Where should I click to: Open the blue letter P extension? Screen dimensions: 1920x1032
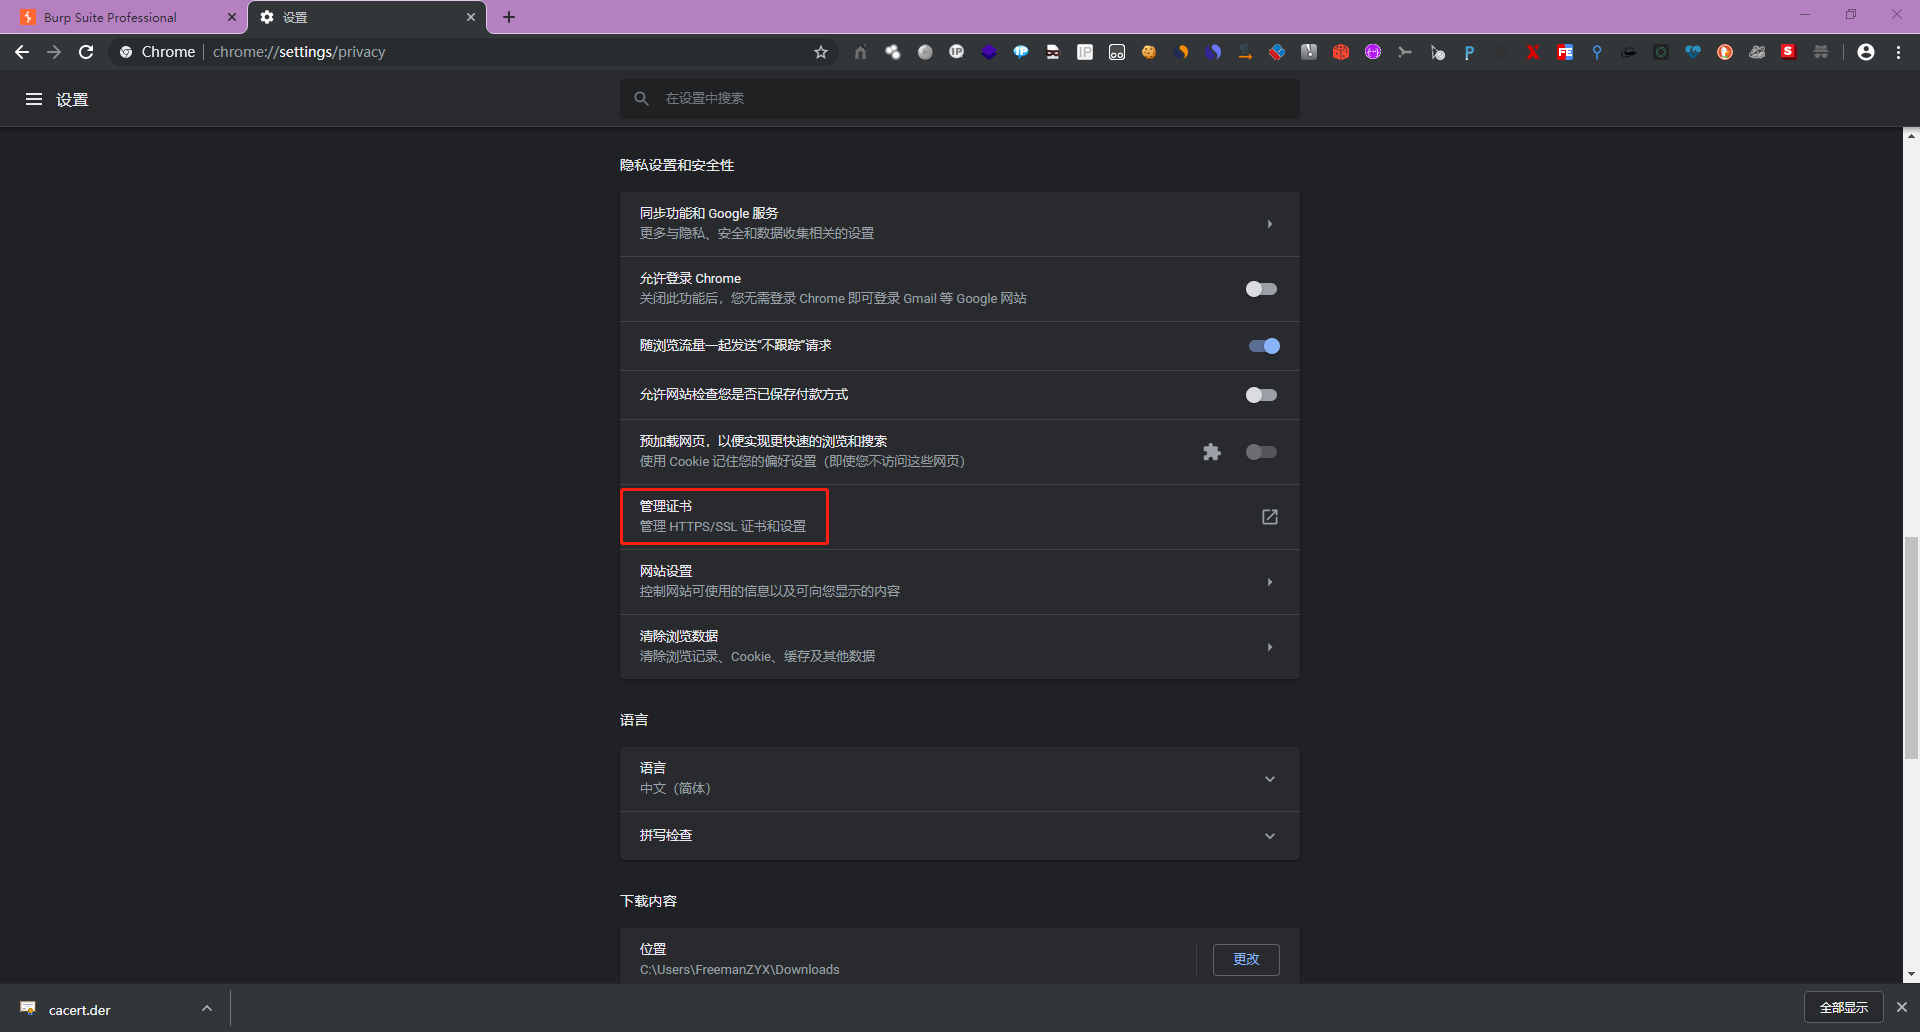[x=1469, y=52]
